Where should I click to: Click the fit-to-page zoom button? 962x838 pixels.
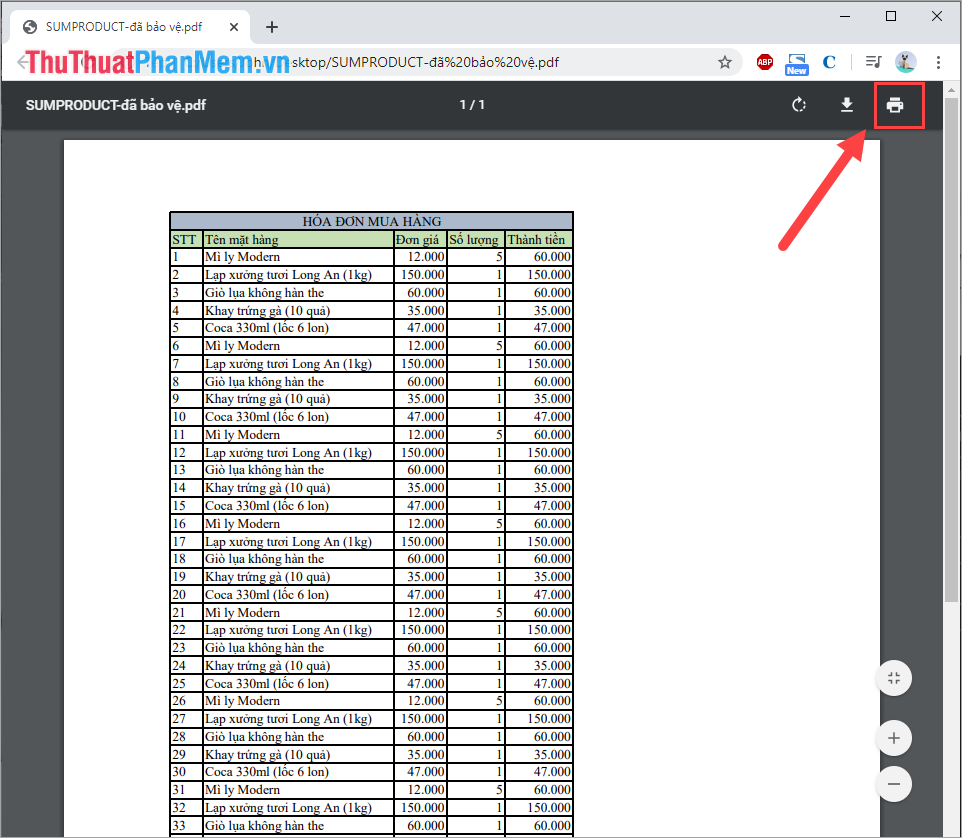(894, 678)
